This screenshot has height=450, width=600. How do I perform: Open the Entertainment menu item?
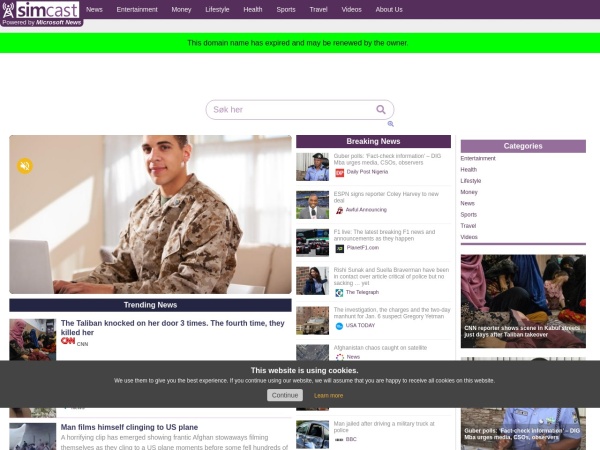pyautogui.click(x=137, y=10)
